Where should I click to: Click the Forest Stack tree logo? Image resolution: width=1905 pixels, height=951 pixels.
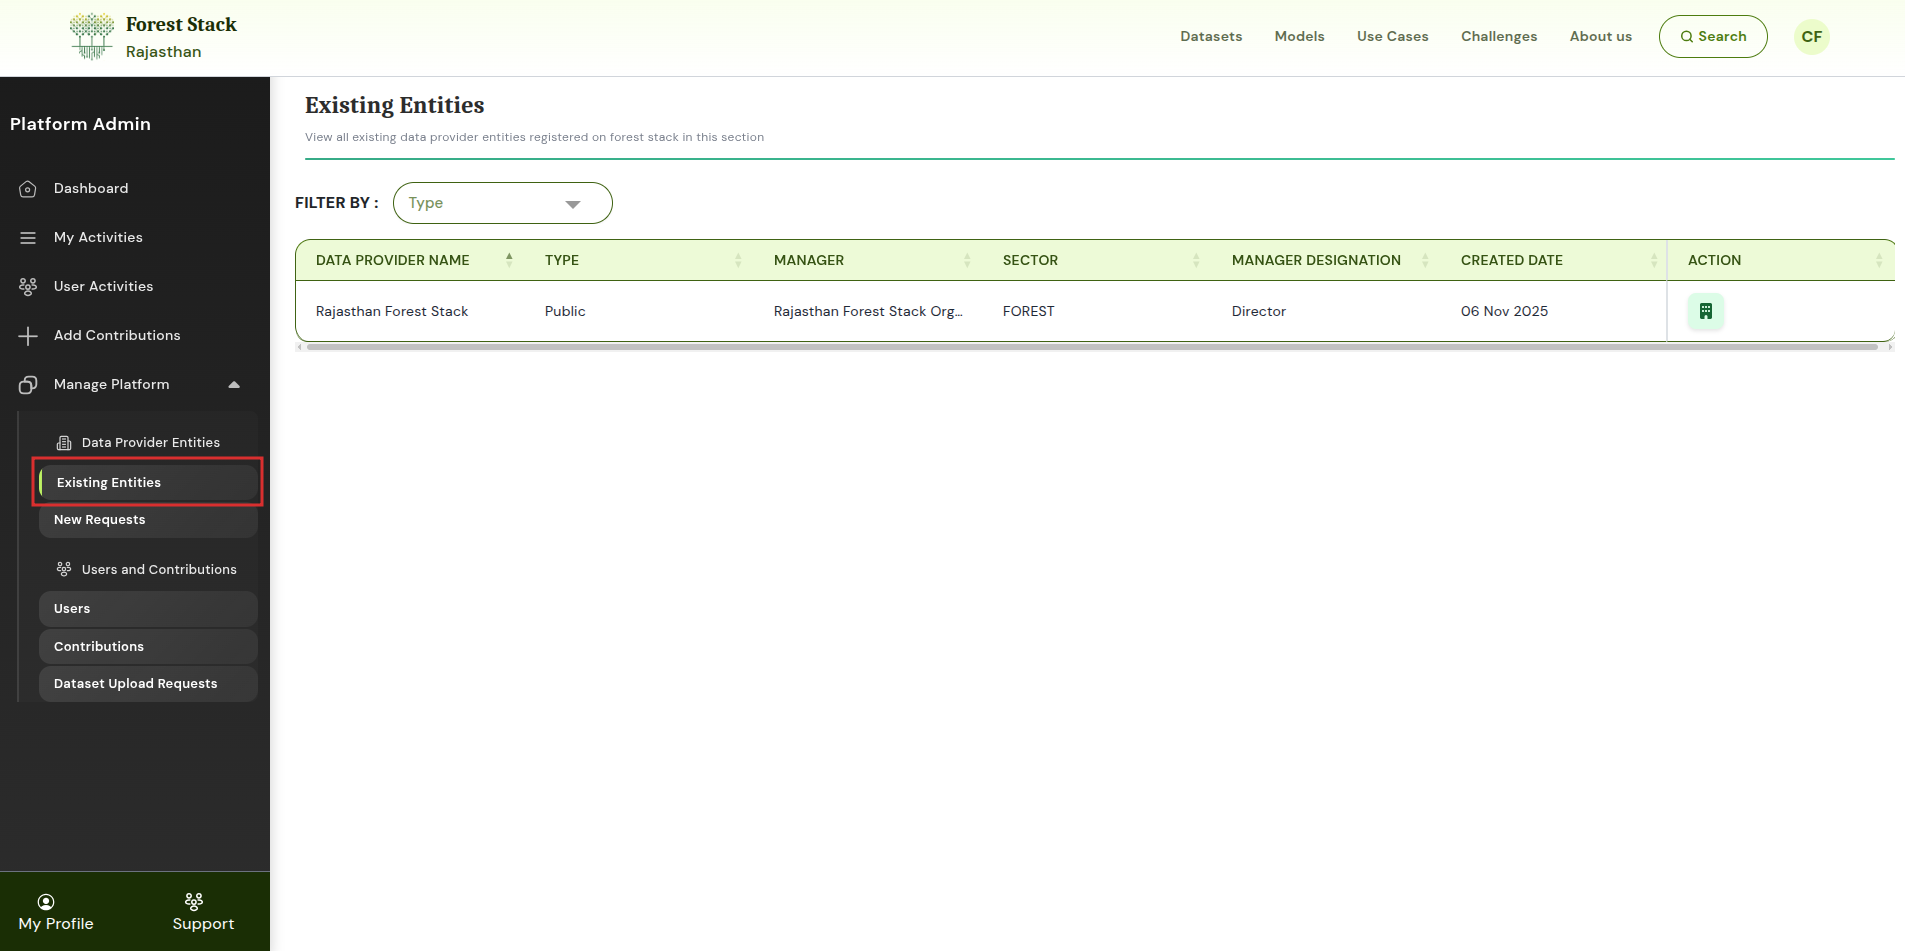coord(92,37)
